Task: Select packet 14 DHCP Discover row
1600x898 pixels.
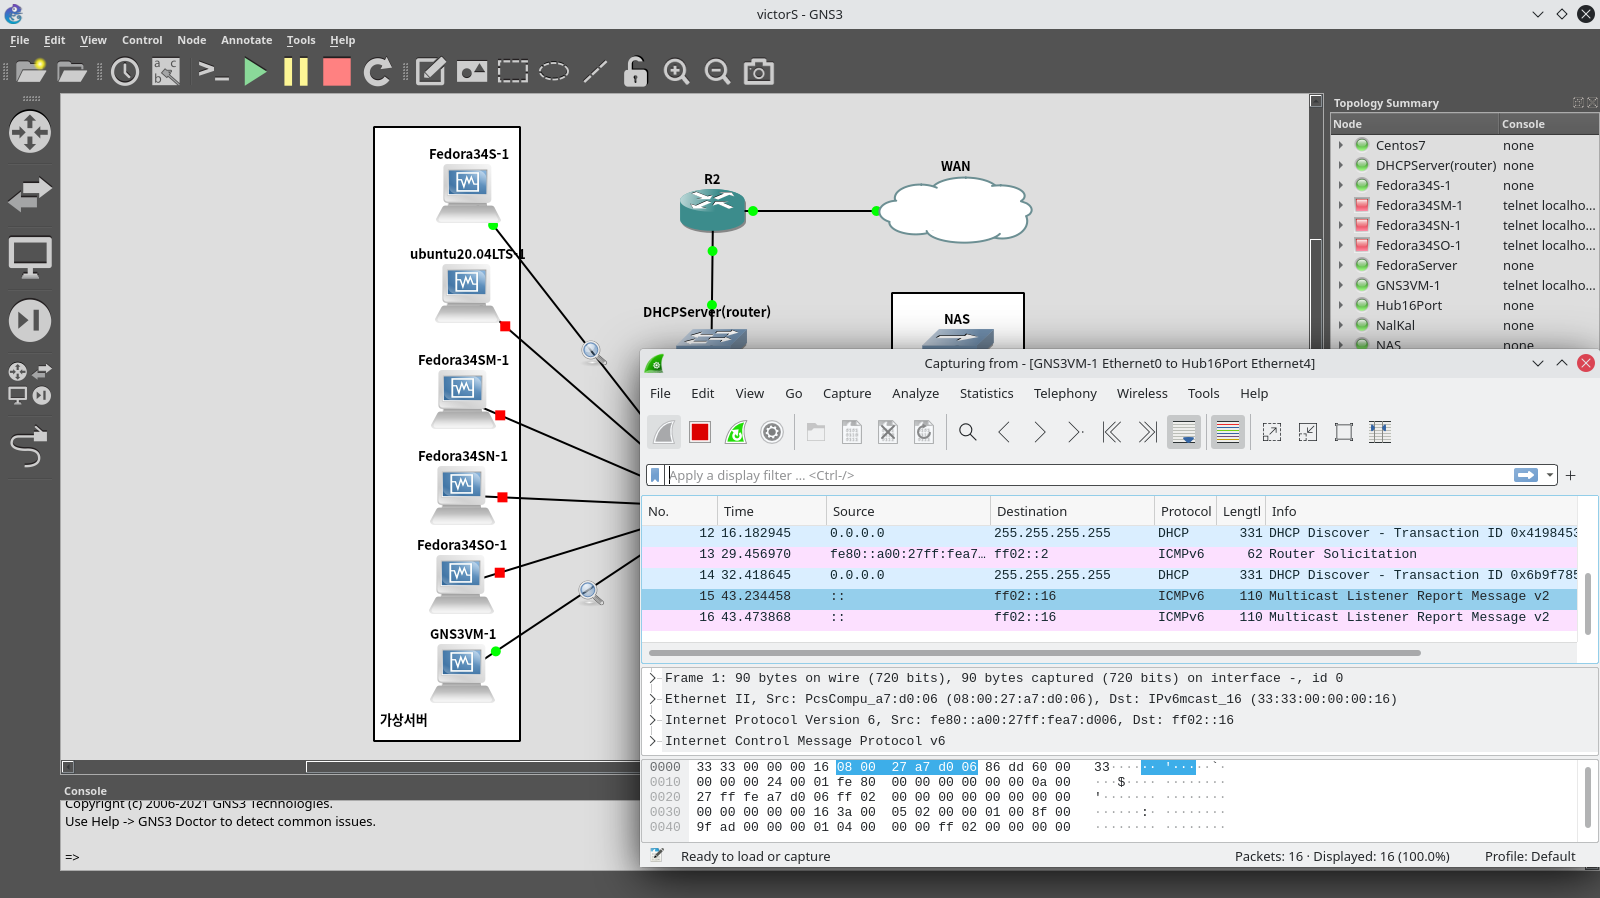Action: 1109,575
